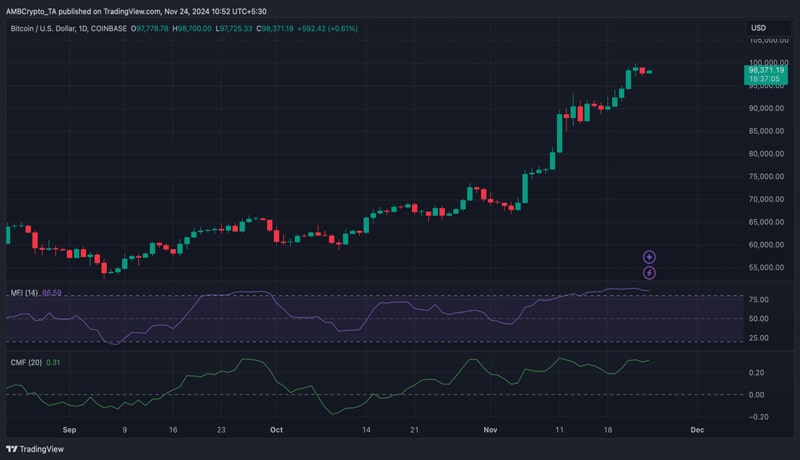The image size is (800, 460).
Task: Click the MFI 75.00 scale label
Action: click(759, 300)
